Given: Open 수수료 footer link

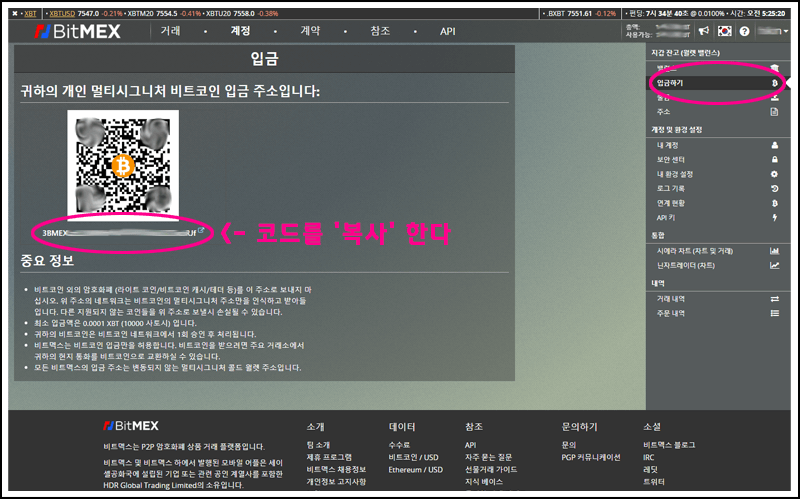Looking at the screenshot, I should coord(399,445).
